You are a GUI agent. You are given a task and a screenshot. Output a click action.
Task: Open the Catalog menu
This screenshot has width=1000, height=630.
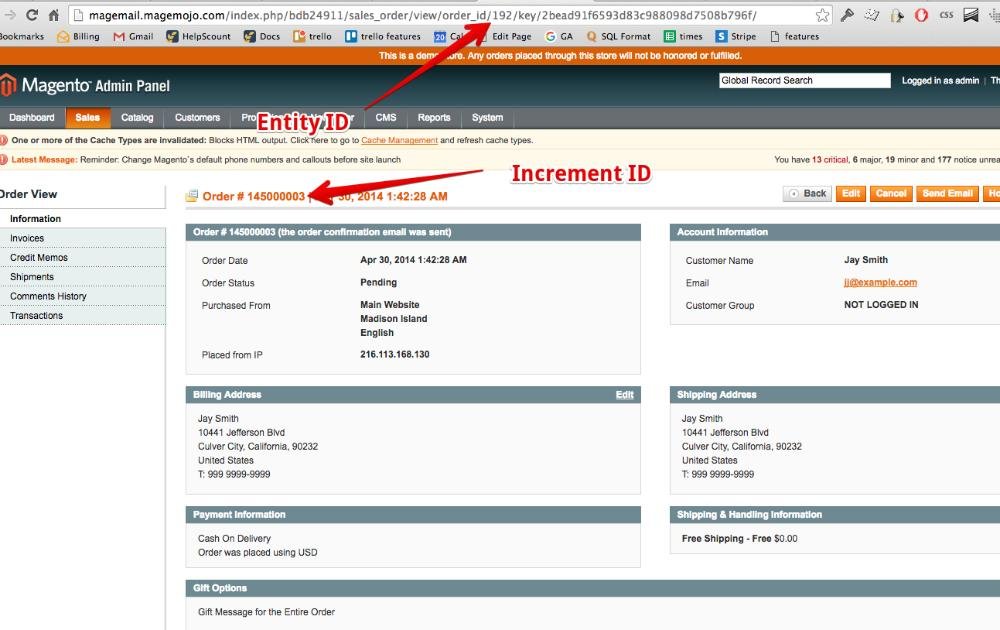pos(137,118)
